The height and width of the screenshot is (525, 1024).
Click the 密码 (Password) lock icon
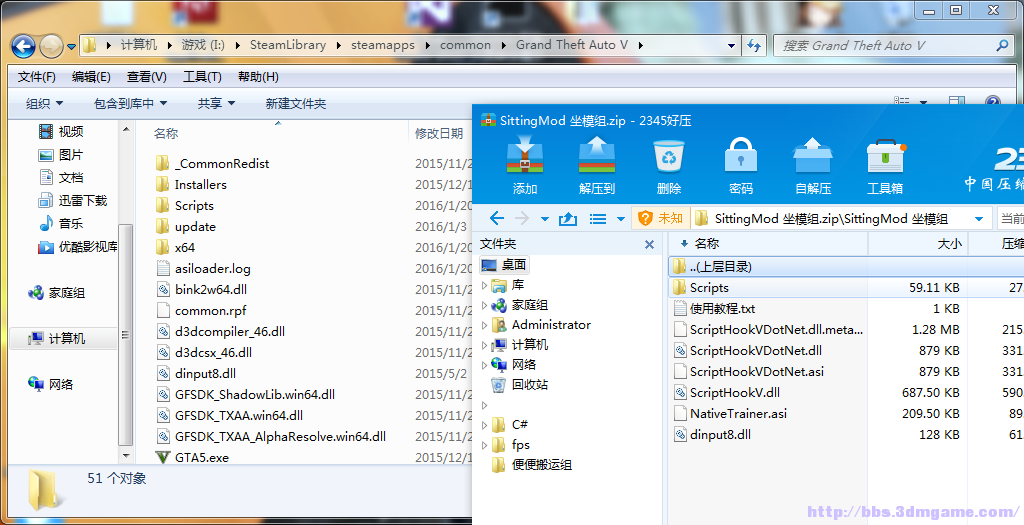click(x=741, y=165)
